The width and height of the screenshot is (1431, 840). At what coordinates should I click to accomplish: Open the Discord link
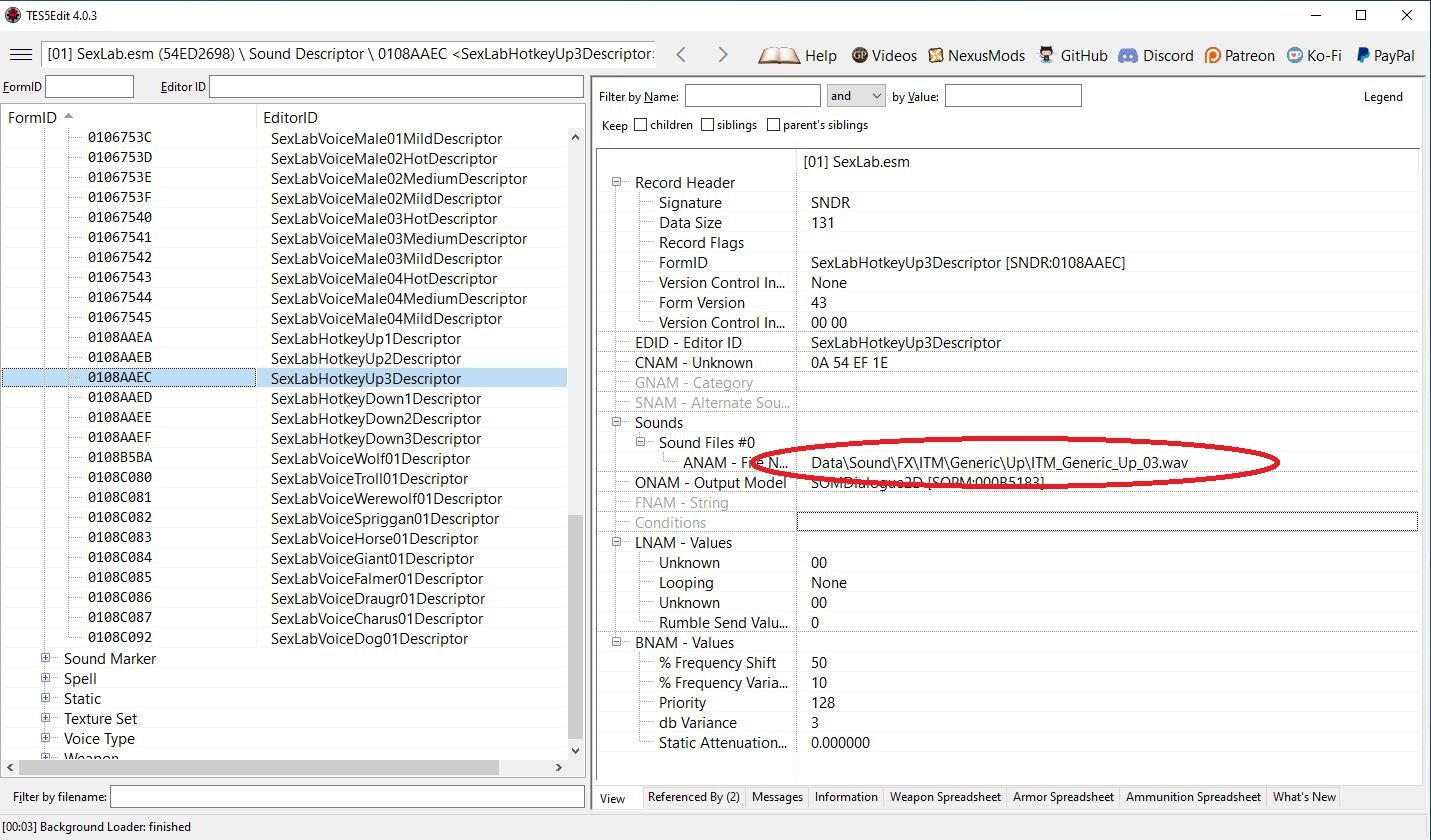[1156, 56]
